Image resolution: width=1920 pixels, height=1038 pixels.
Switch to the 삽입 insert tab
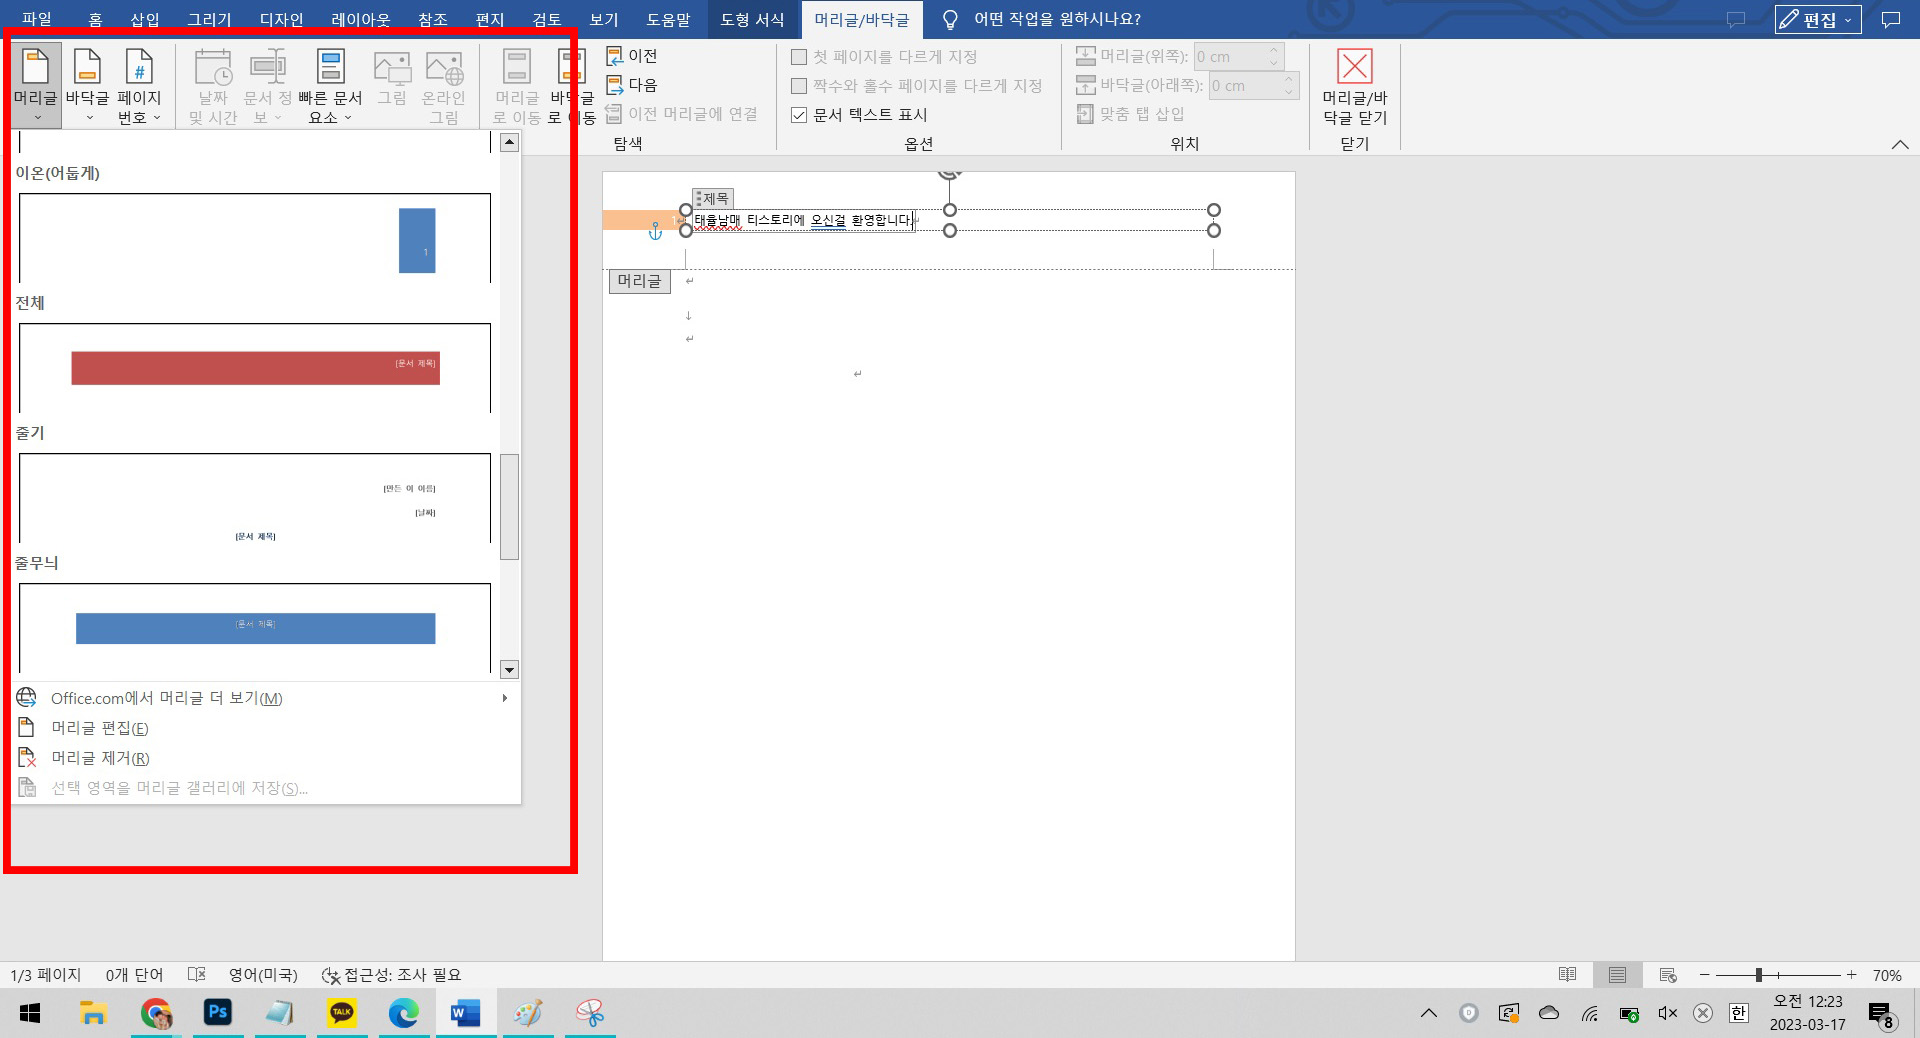pyautogui.click(x=145, y=19)
